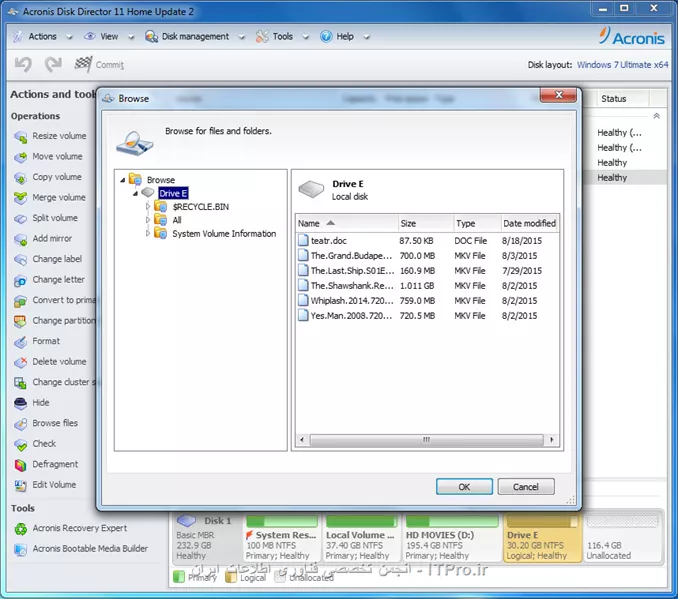Click the Browse files icon
678x599 pixels.
[x=20, y=424]
